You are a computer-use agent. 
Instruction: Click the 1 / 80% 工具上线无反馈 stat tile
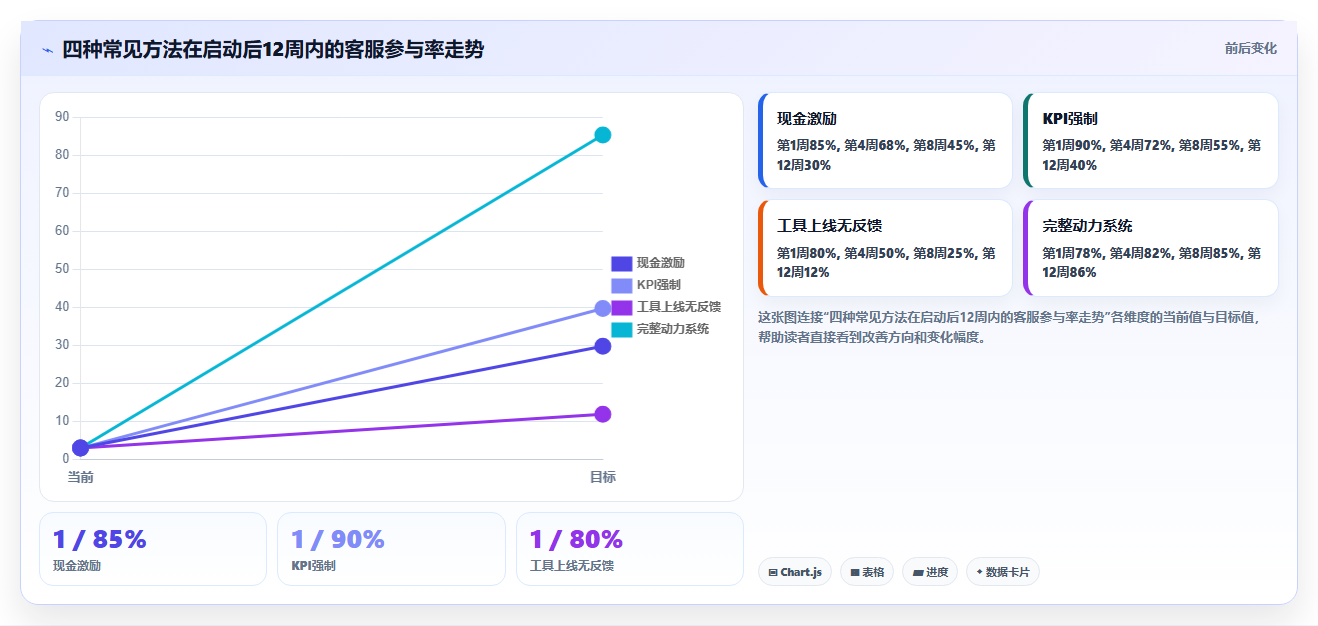tap(630, 549)
